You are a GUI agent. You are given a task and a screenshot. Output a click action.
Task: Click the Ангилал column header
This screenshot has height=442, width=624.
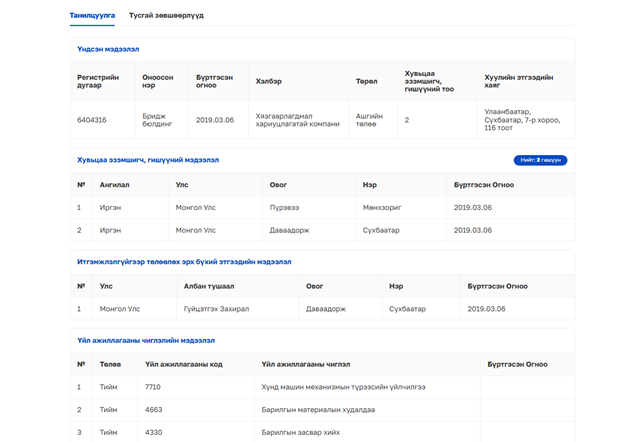115,185
